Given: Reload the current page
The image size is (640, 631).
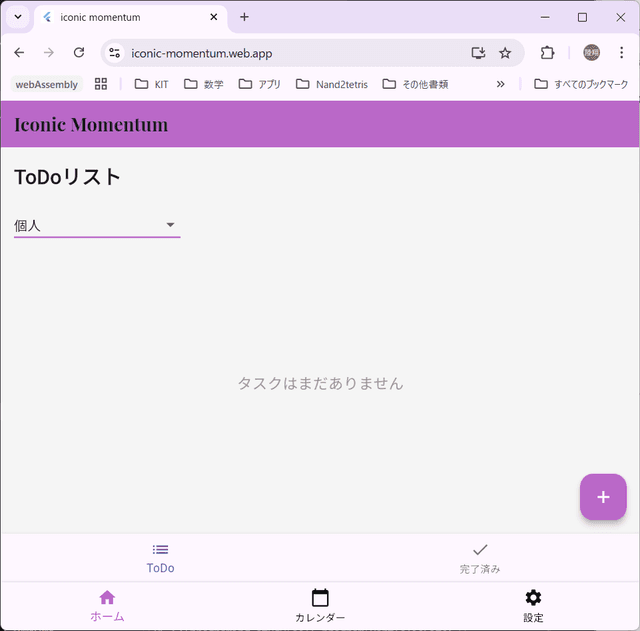Looking at the screenshot, I should coord(79,53).
